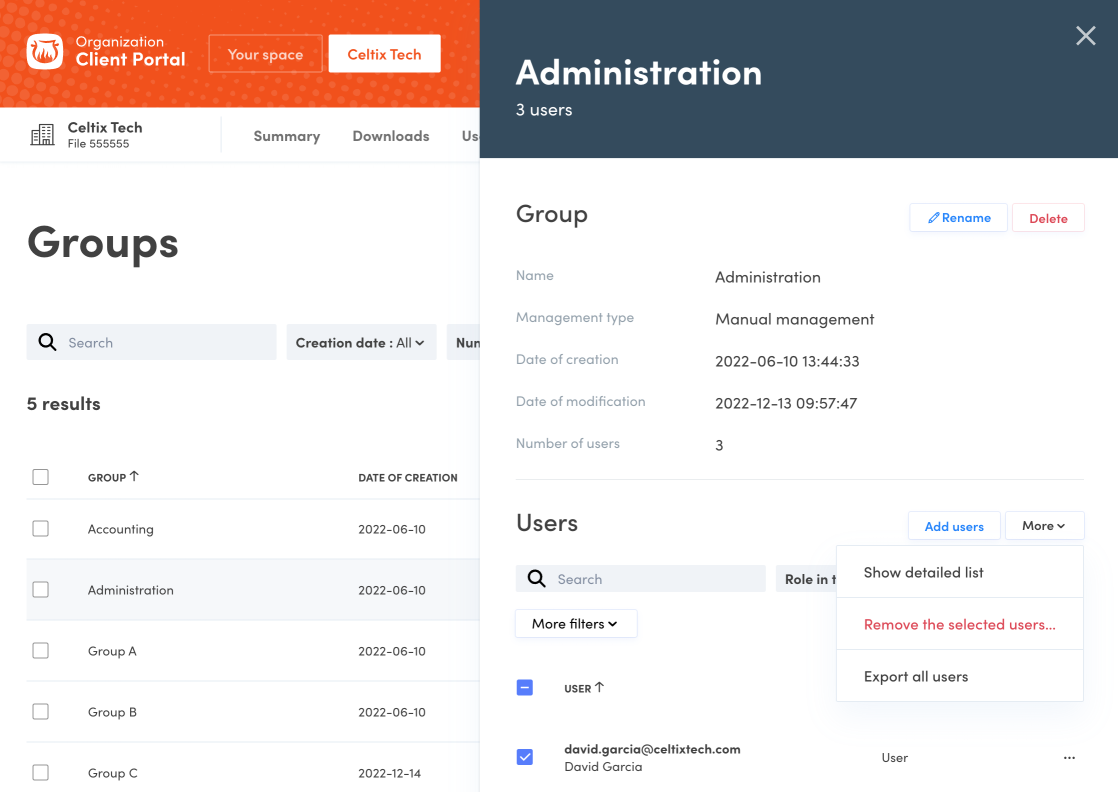Collapse the More dropdown menu

click(x=1044, y=526)
